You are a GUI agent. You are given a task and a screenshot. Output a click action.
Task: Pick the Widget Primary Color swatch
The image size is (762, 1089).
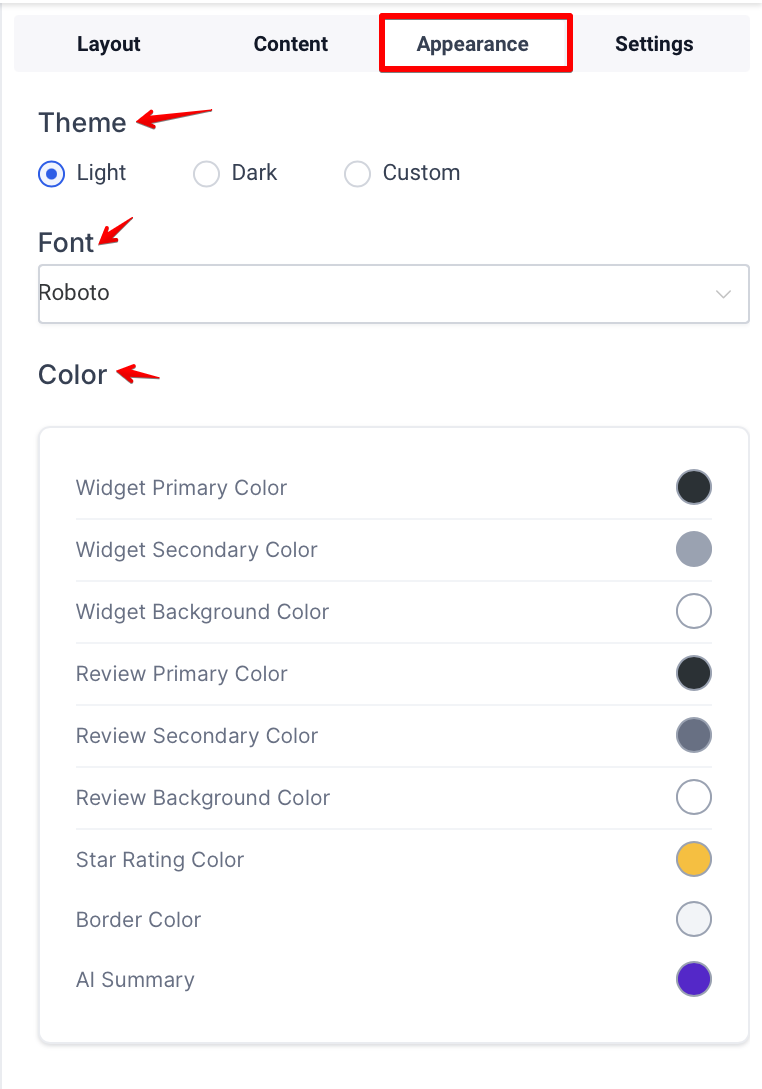click(x=694, y=488)
